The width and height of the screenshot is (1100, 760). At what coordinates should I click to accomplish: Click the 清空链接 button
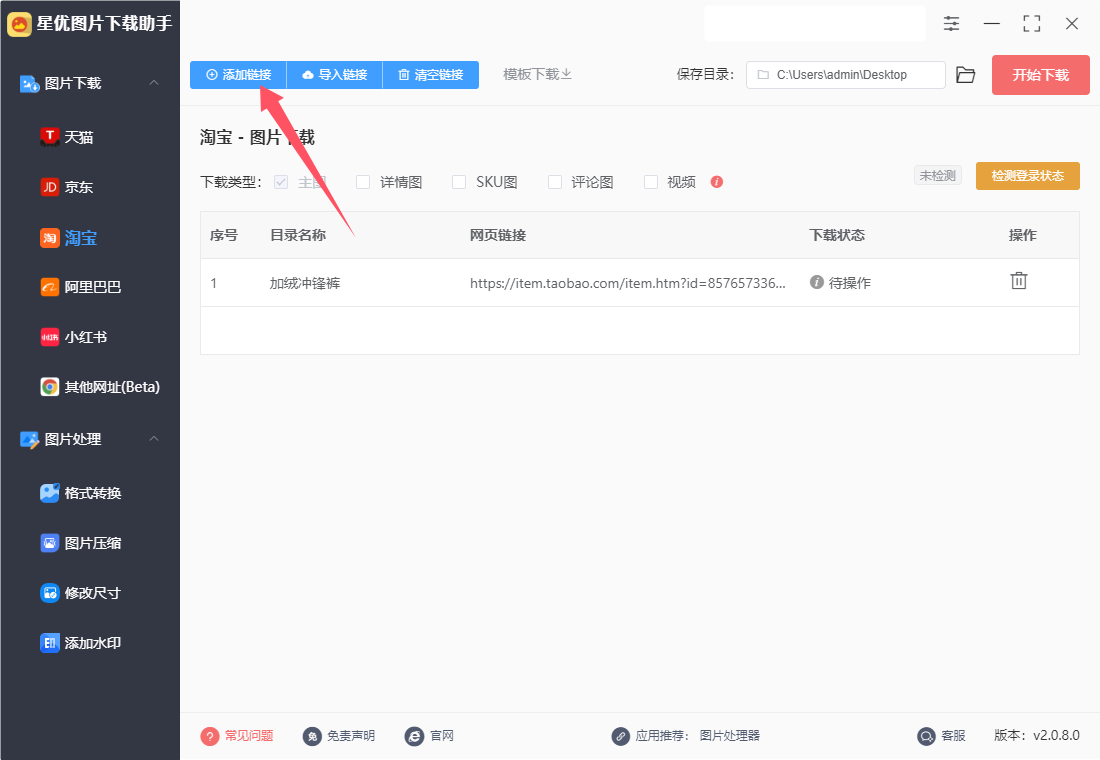pyautogui.click(x=431, y=74)
